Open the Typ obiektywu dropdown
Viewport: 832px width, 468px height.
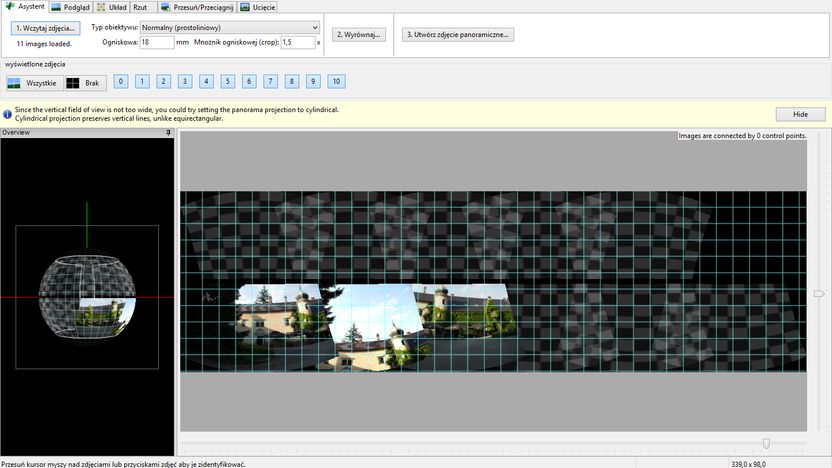point(230,28)
